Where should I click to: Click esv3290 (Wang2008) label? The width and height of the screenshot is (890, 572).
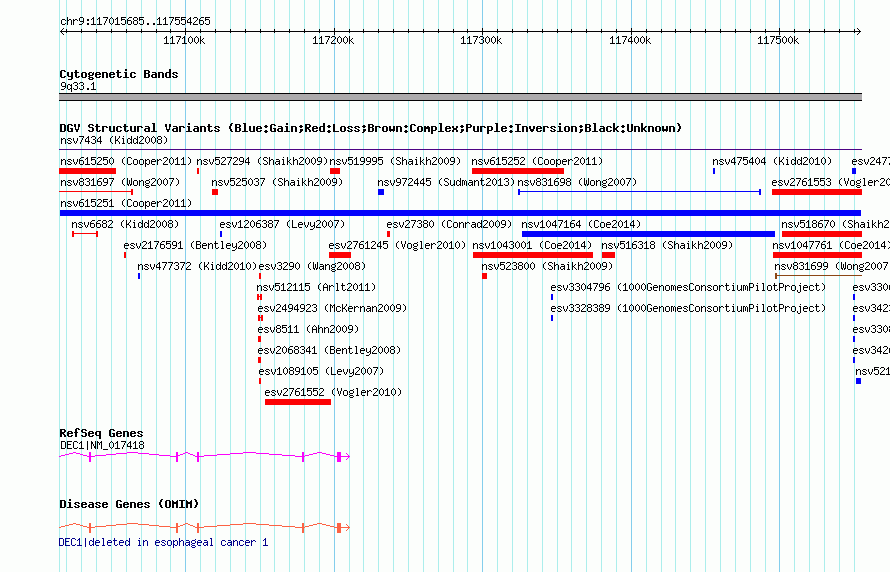point(312,266)
